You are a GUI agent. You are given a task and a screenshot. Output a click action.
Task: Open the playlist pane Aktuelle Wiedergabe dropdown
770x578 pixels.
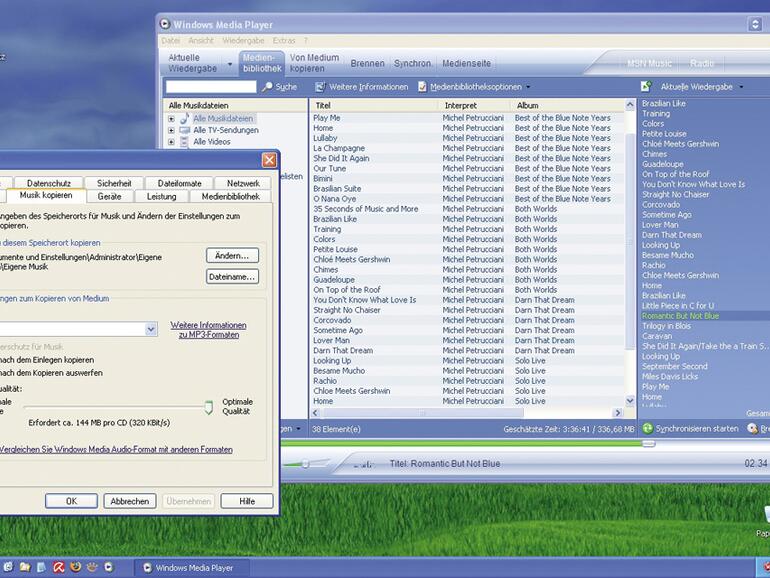[742, 87]
